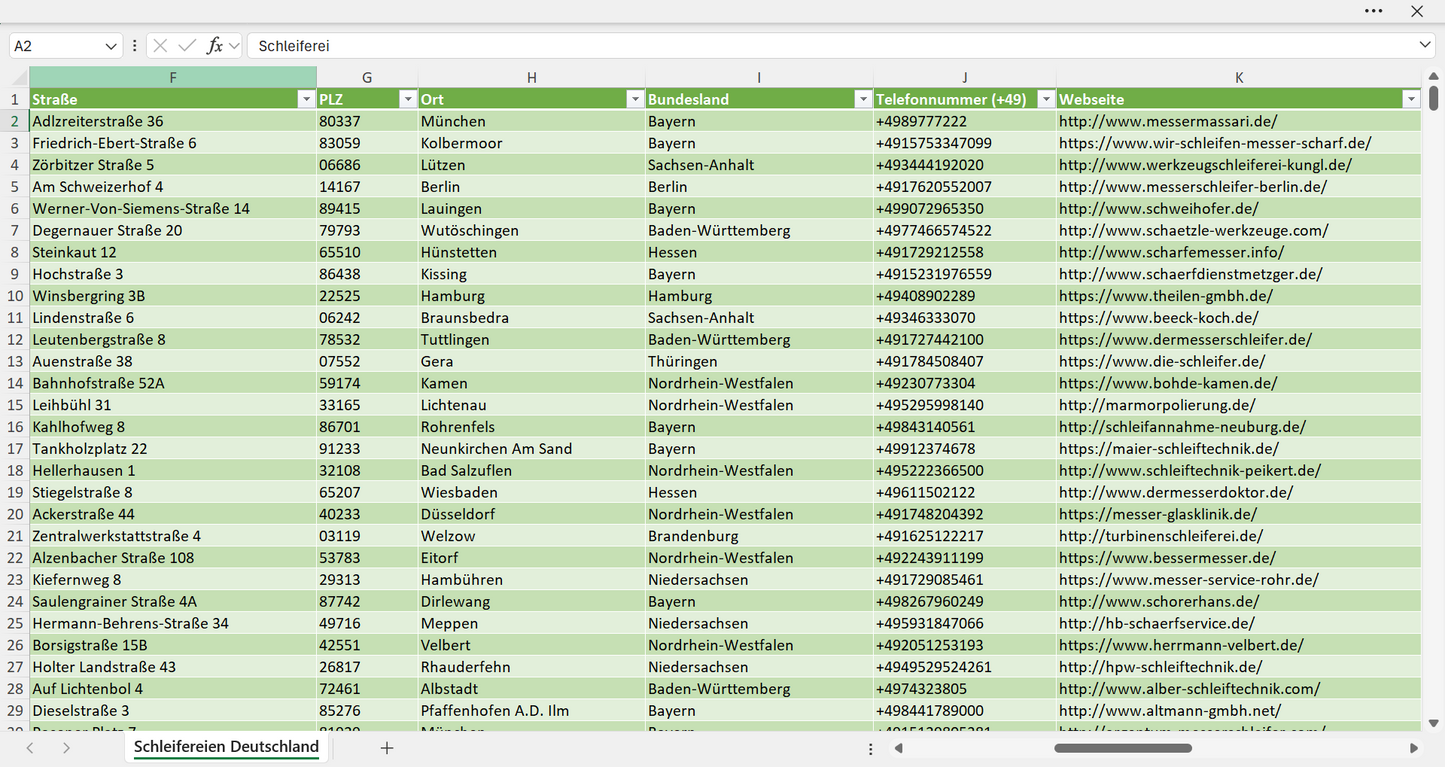This screenshot has height=767, width=1445.
Task: Click horizontal scrollbar right arrow
Action: (1414, 748)
